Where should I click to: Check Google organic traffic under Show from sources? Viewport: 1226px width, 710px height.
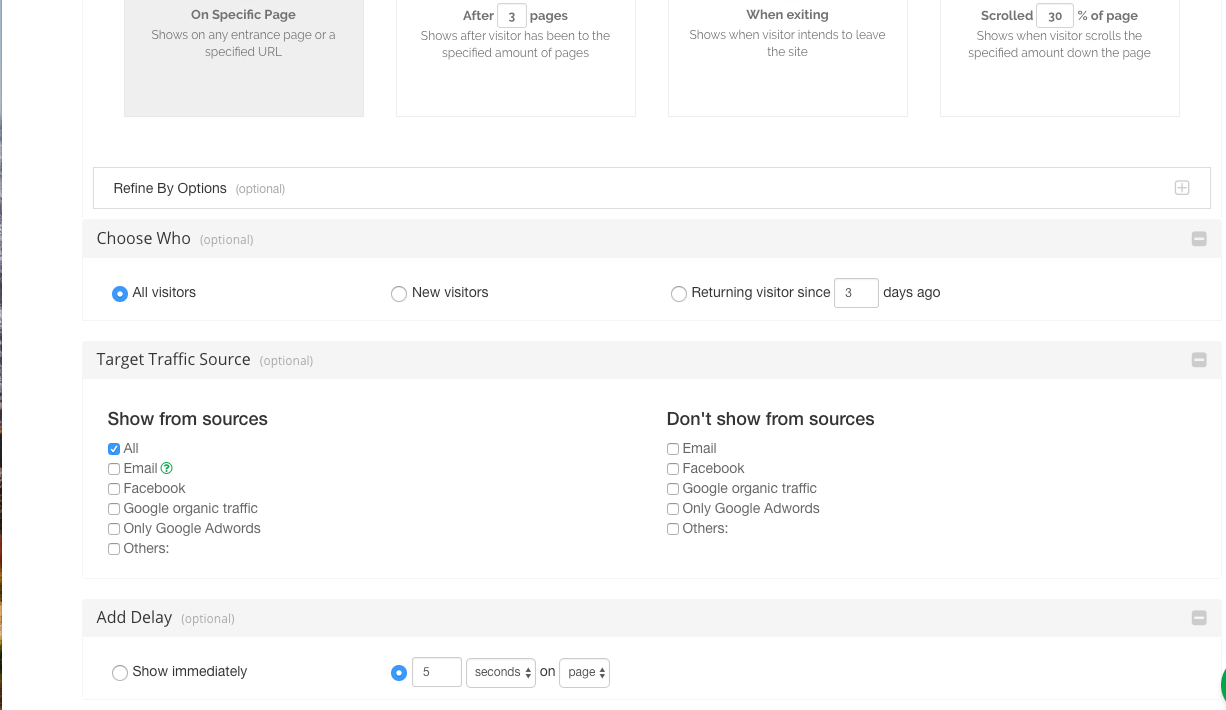(x=114, y=509)
